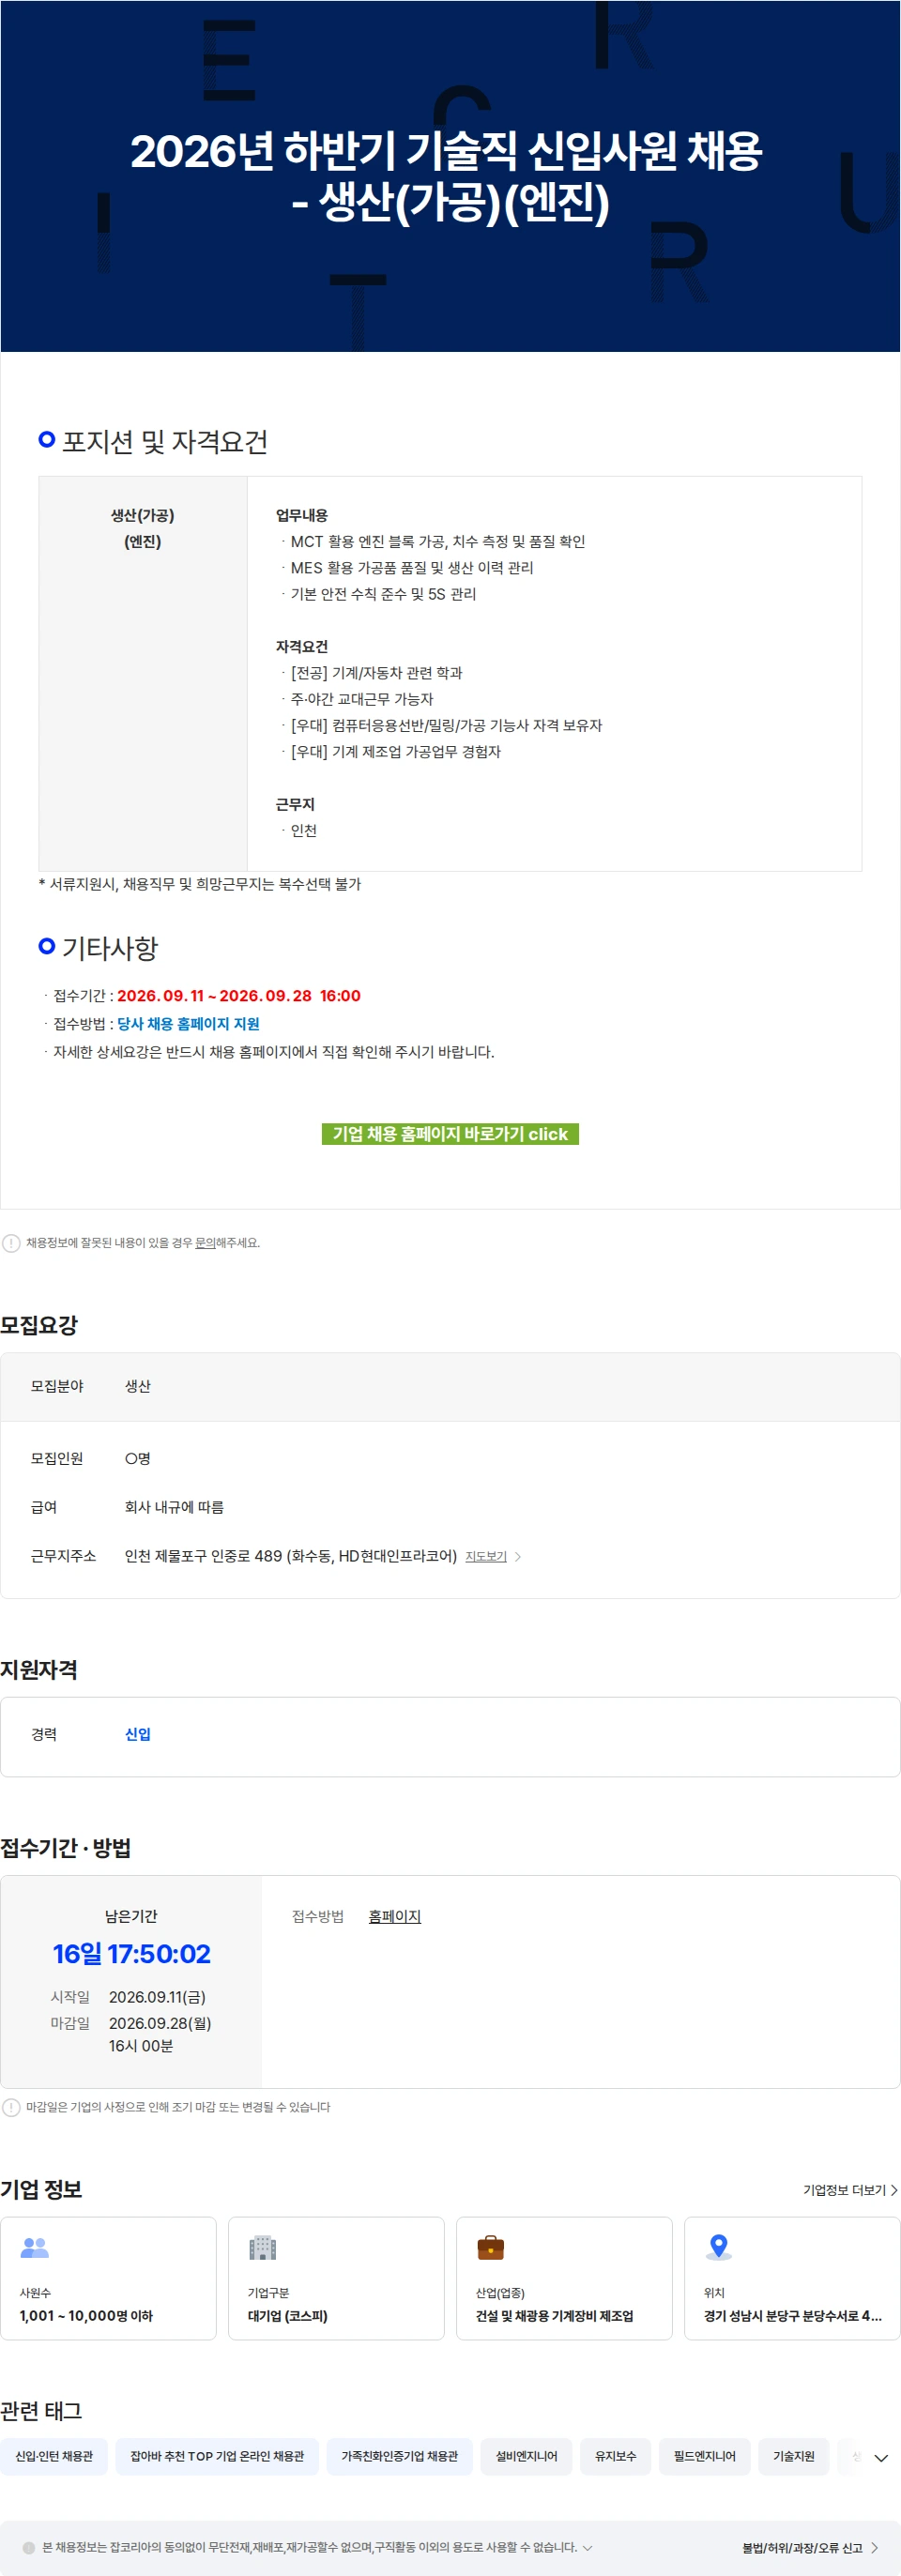Select the 필드엔지니어 tag
Screen dimensions: 901x2576
705,2456
